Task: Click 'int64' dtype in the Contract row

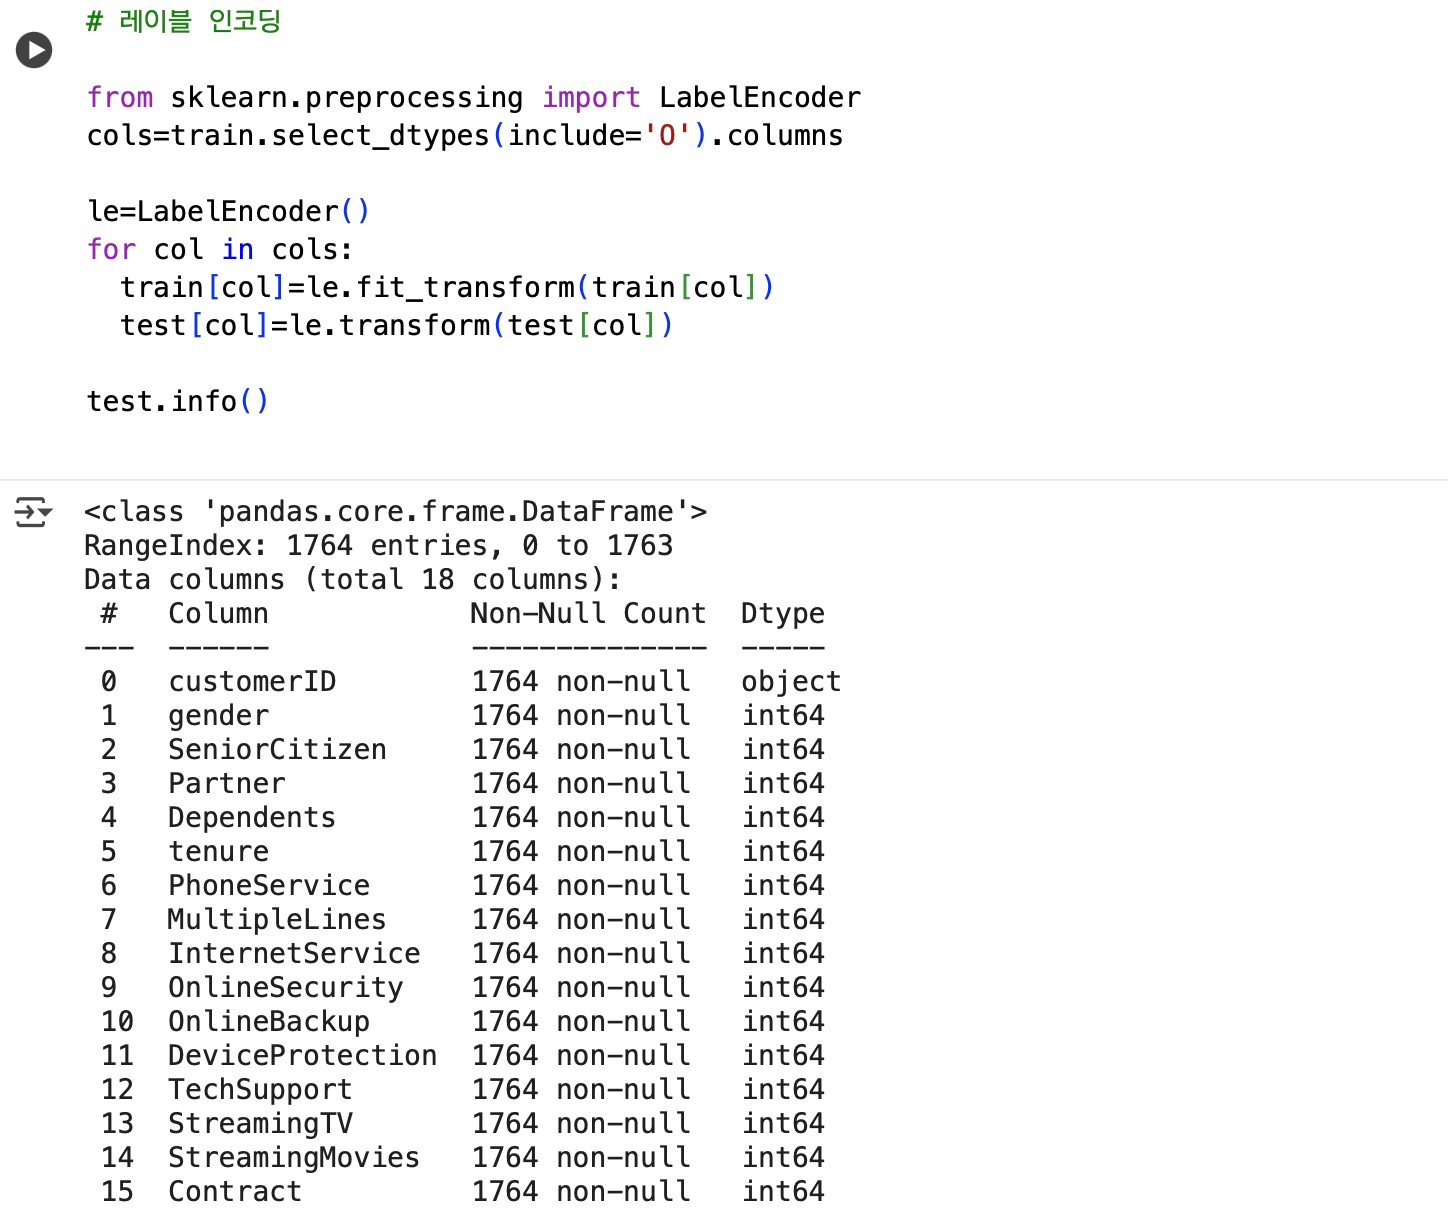Action: point(783,1192)
